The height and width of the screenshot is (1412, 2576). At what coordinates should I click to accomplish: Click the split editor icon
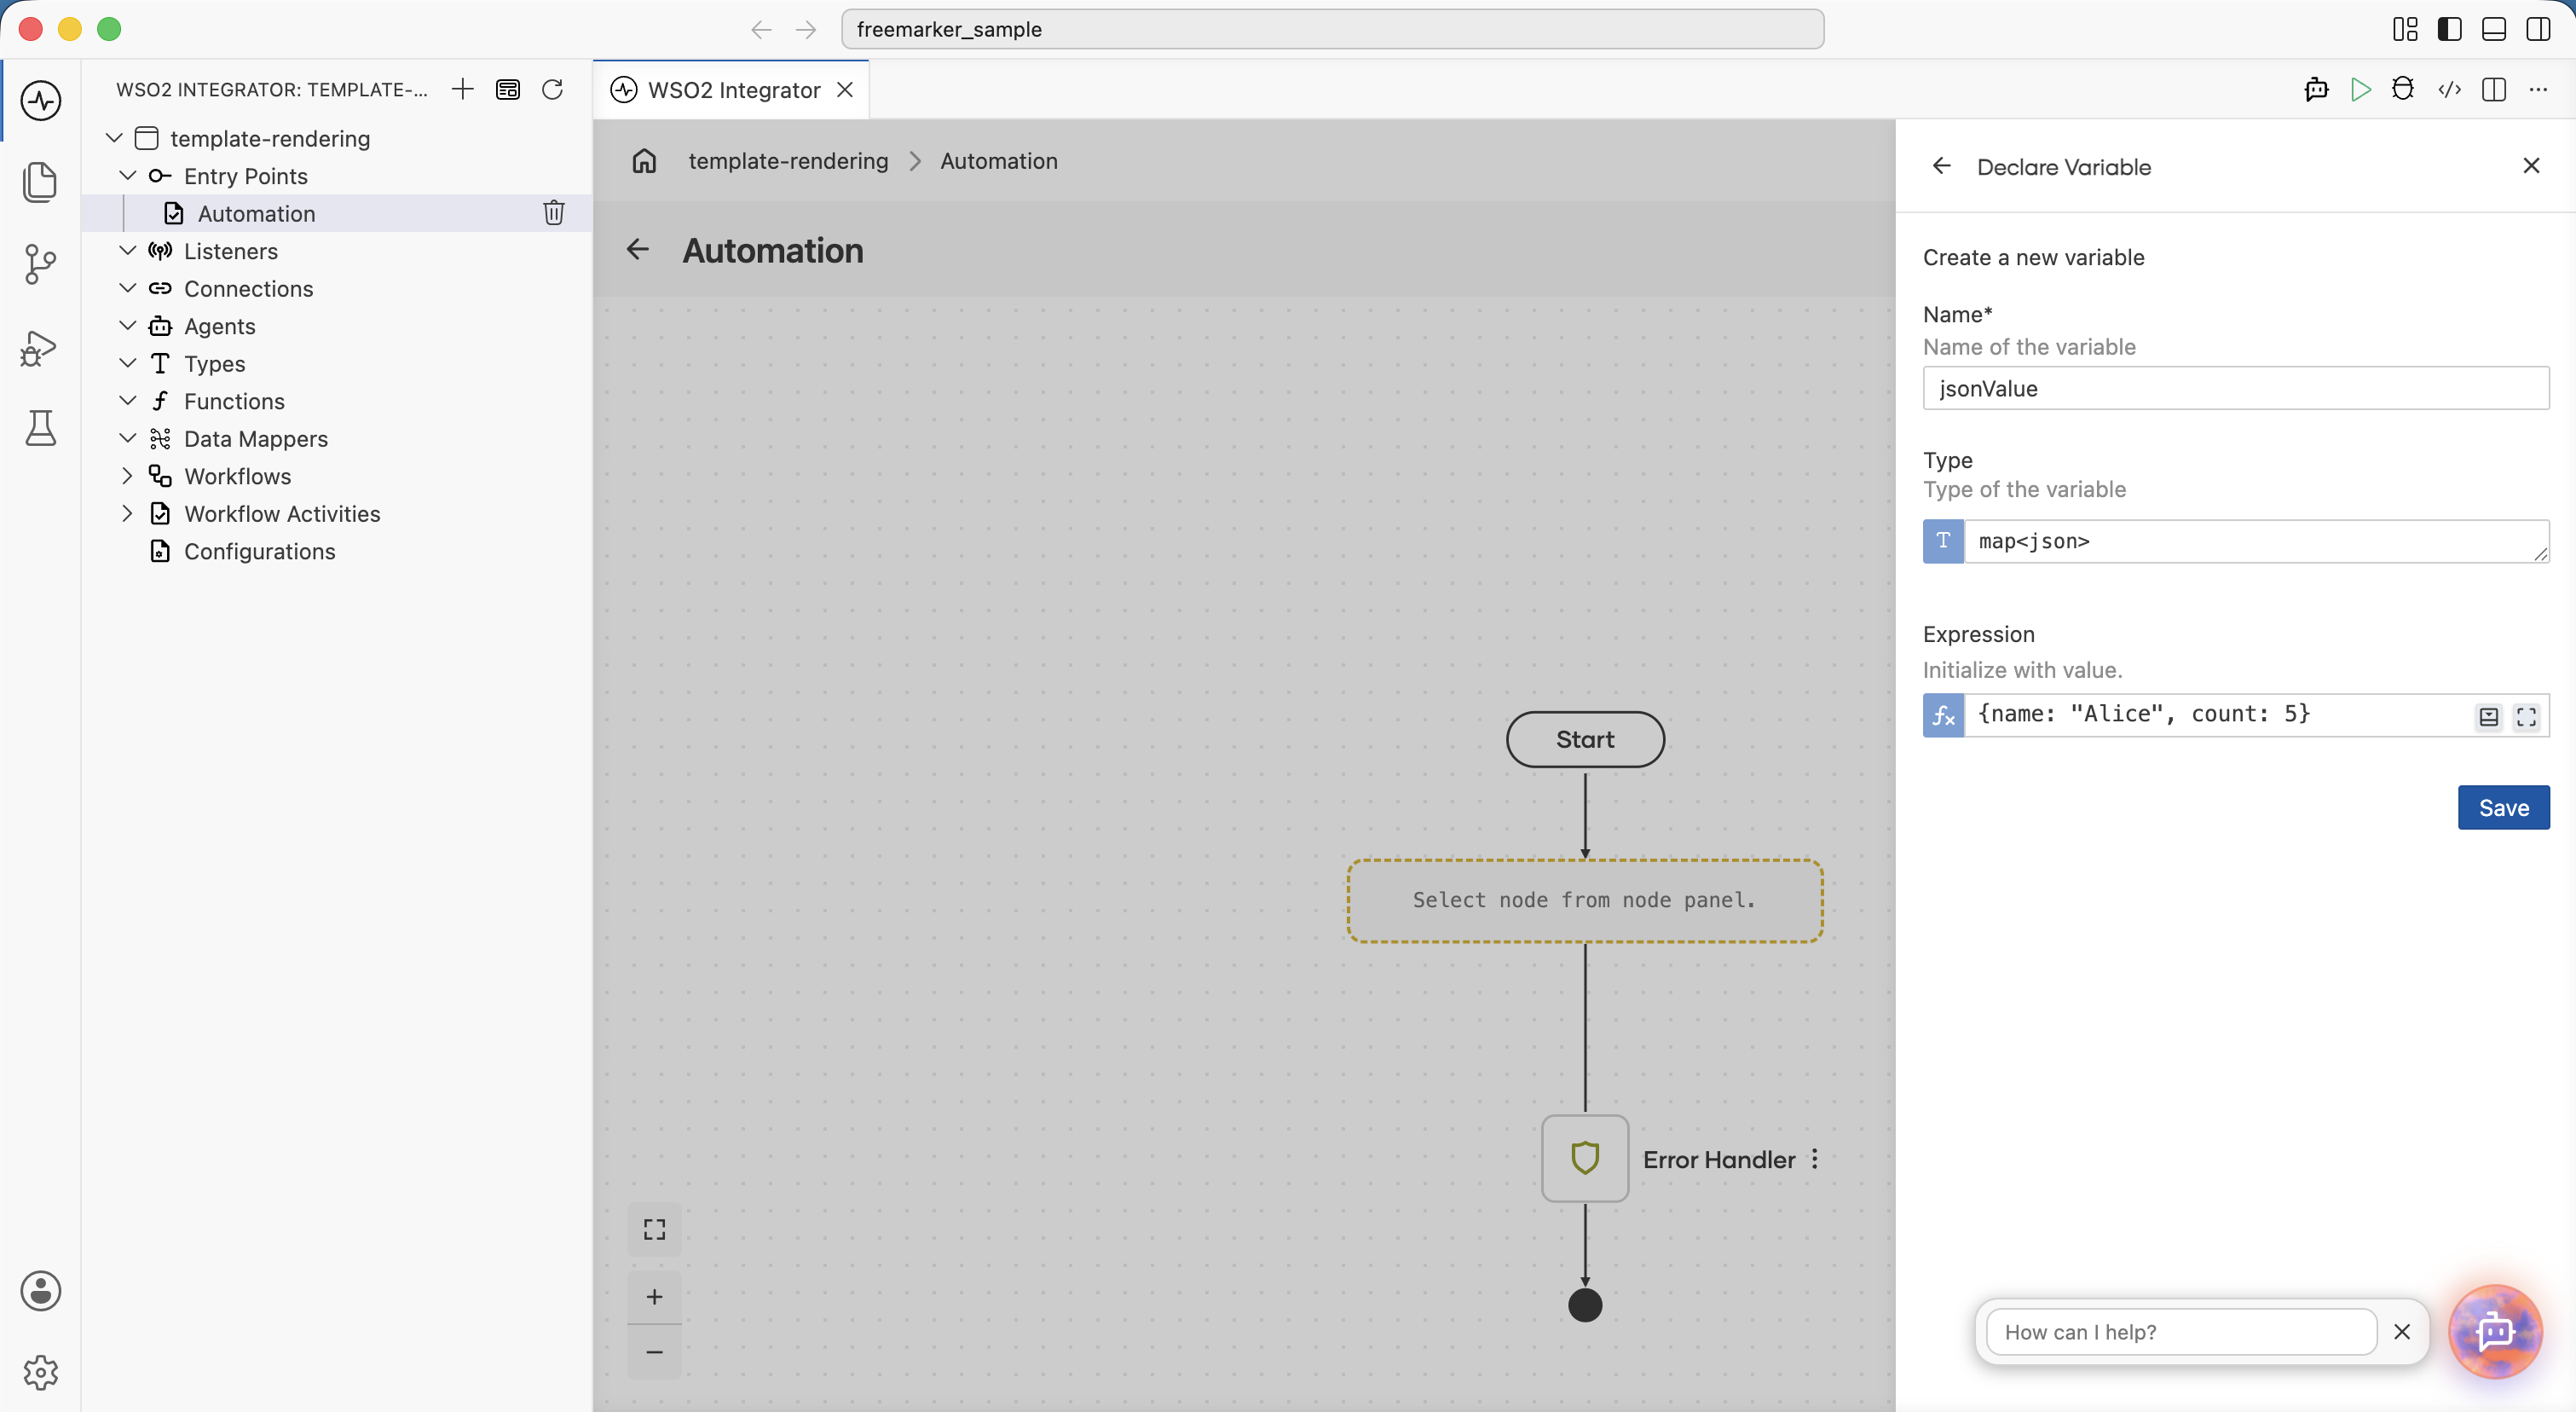click(2493, 90)
